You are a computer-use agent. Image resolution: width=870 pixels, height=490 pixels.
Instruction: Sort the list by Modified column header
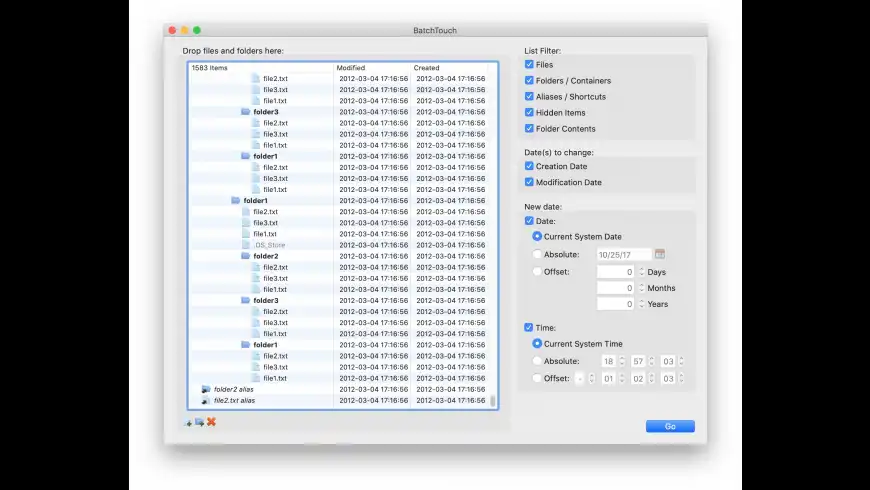pyautogui.click(x=372, y=68)
